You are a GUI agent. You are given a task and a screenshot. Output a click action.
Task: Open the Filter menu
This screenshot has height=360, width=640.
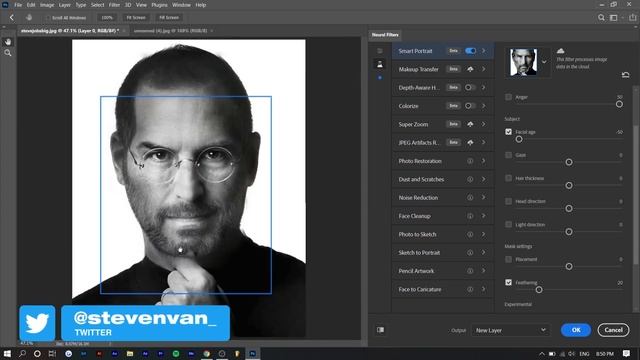[x=114, y=5]
